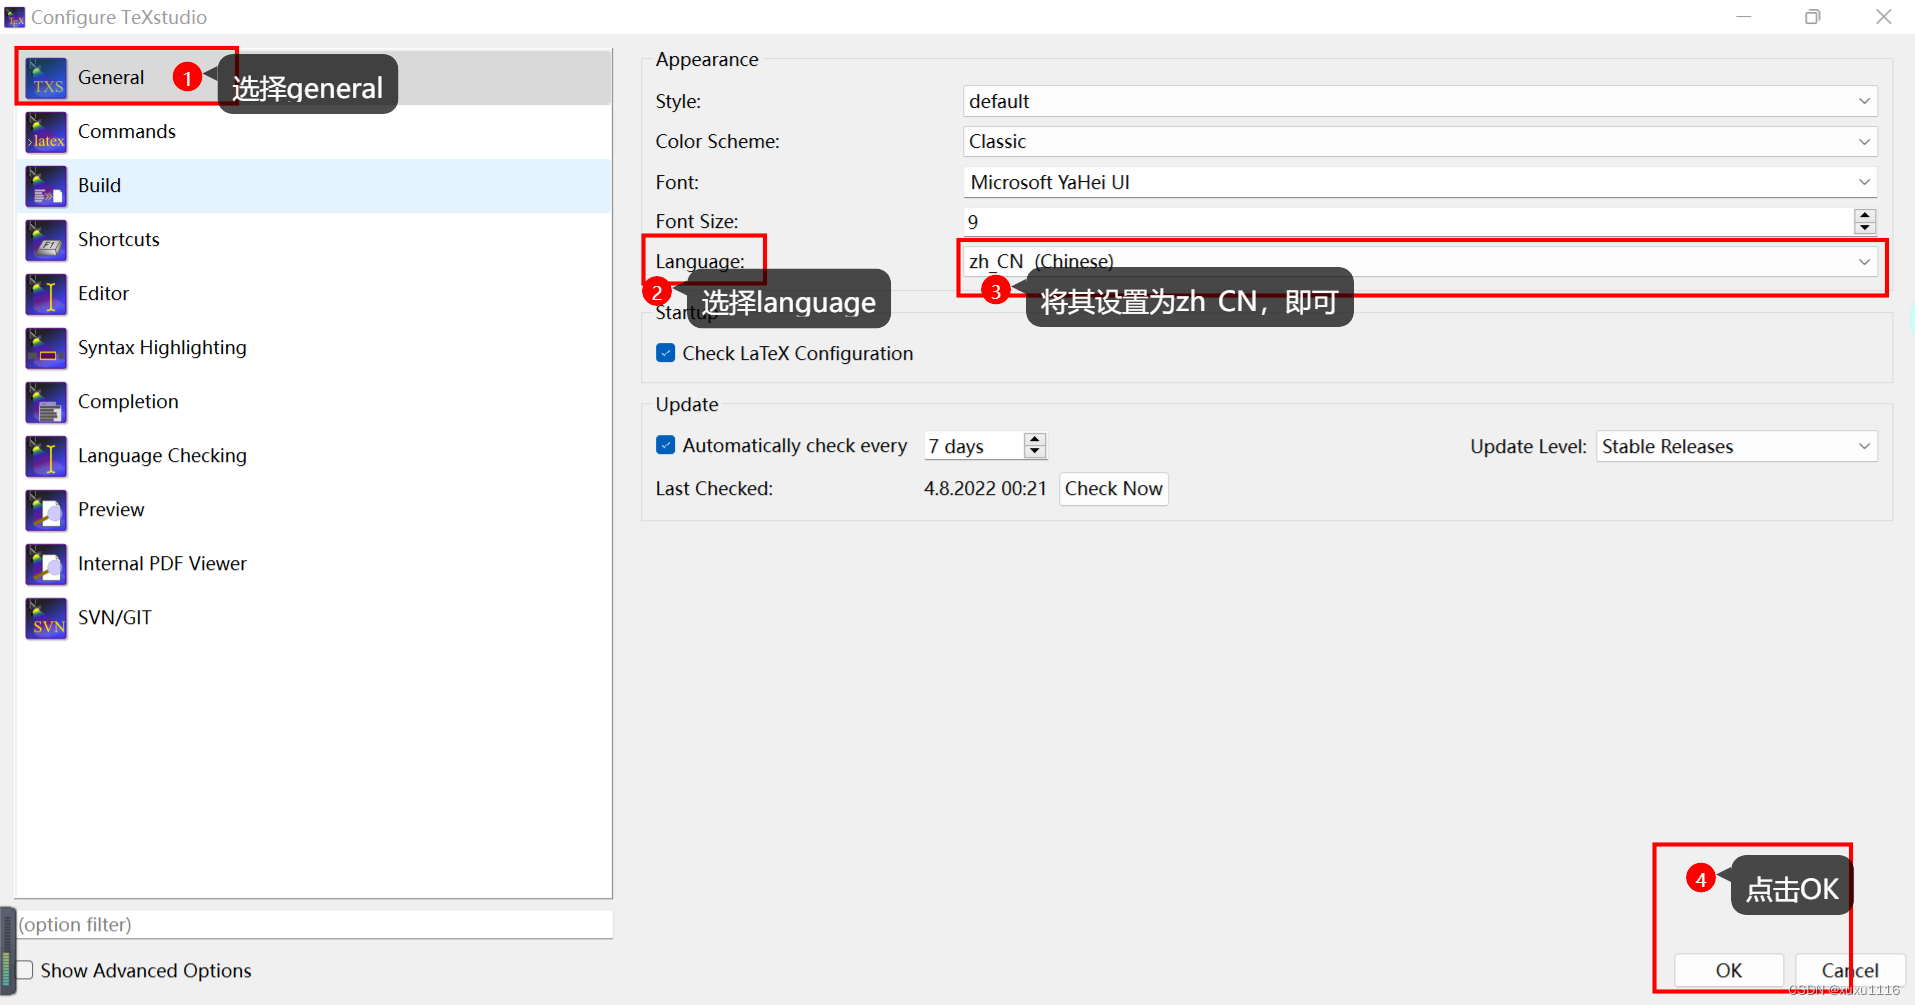Click the Syntax Highlighting icon
Viewport: 1915px width, 1005px height.
(46, 348)
